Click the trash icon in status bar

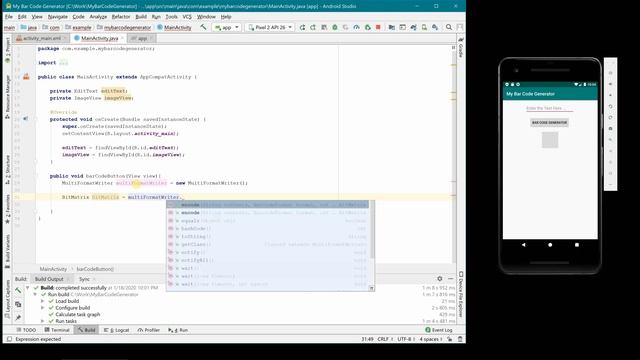coord(460,339)
